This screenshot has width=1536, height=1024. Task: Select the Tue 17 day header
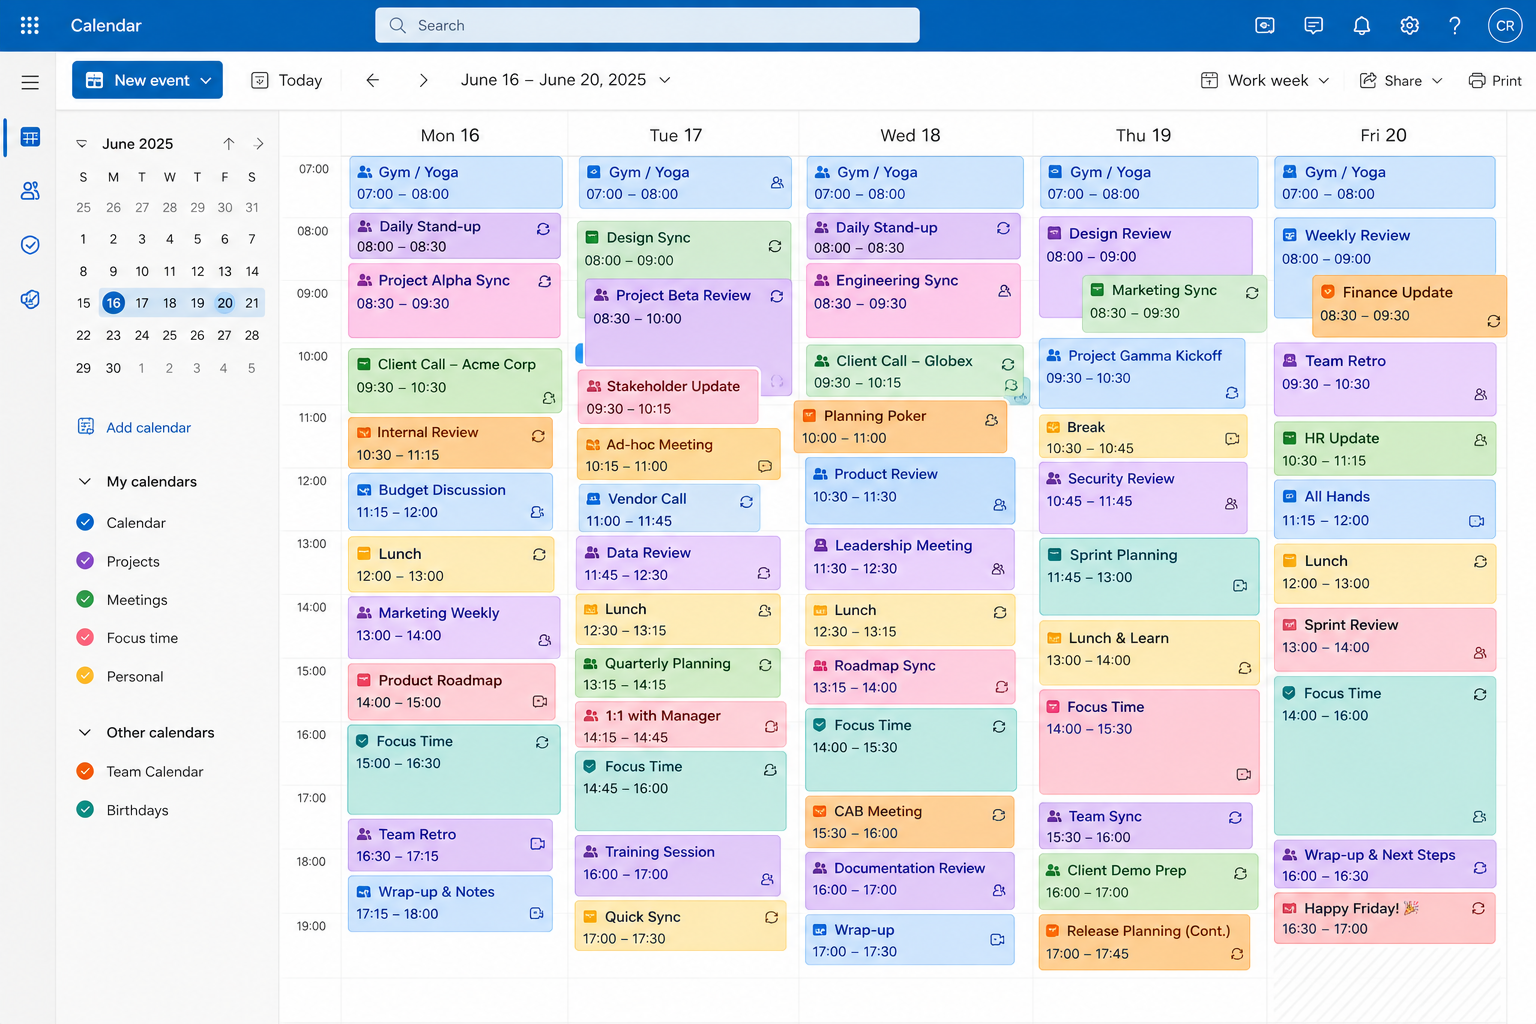click(x=676, y=135)
